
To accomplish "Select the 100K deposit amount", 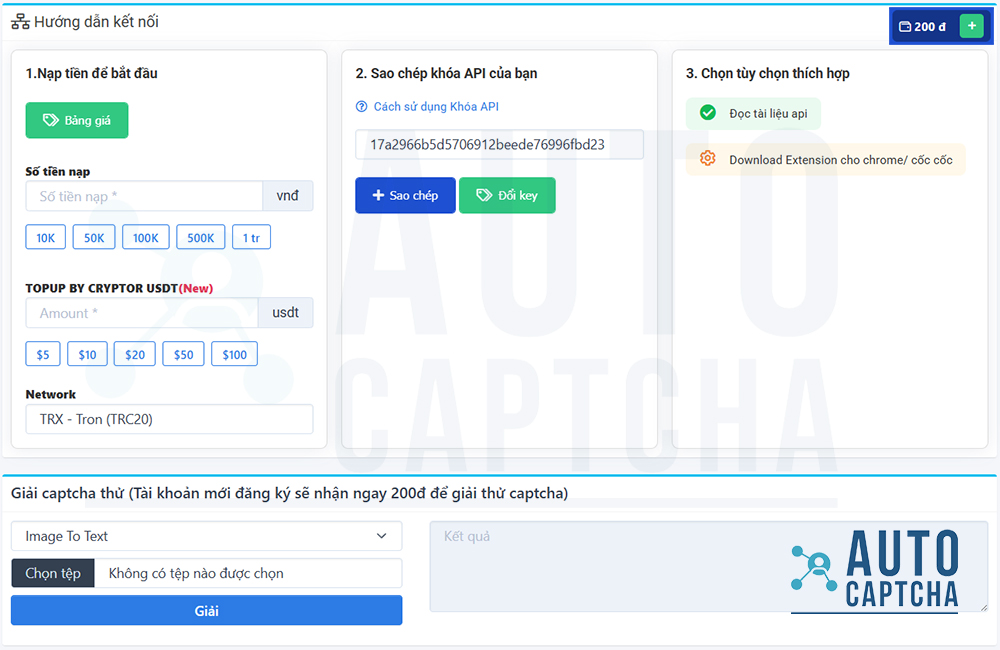I will click(x=146, y=237).
